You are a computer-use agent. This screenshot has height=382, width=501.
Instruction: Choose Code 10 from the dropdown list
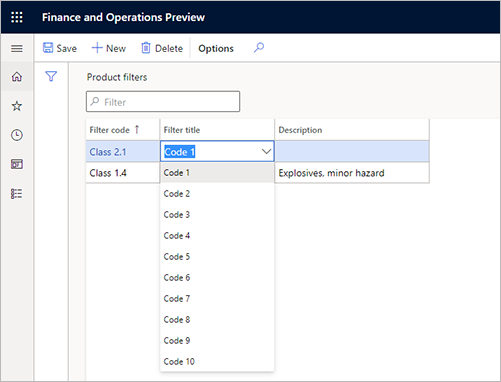point(217,362)
